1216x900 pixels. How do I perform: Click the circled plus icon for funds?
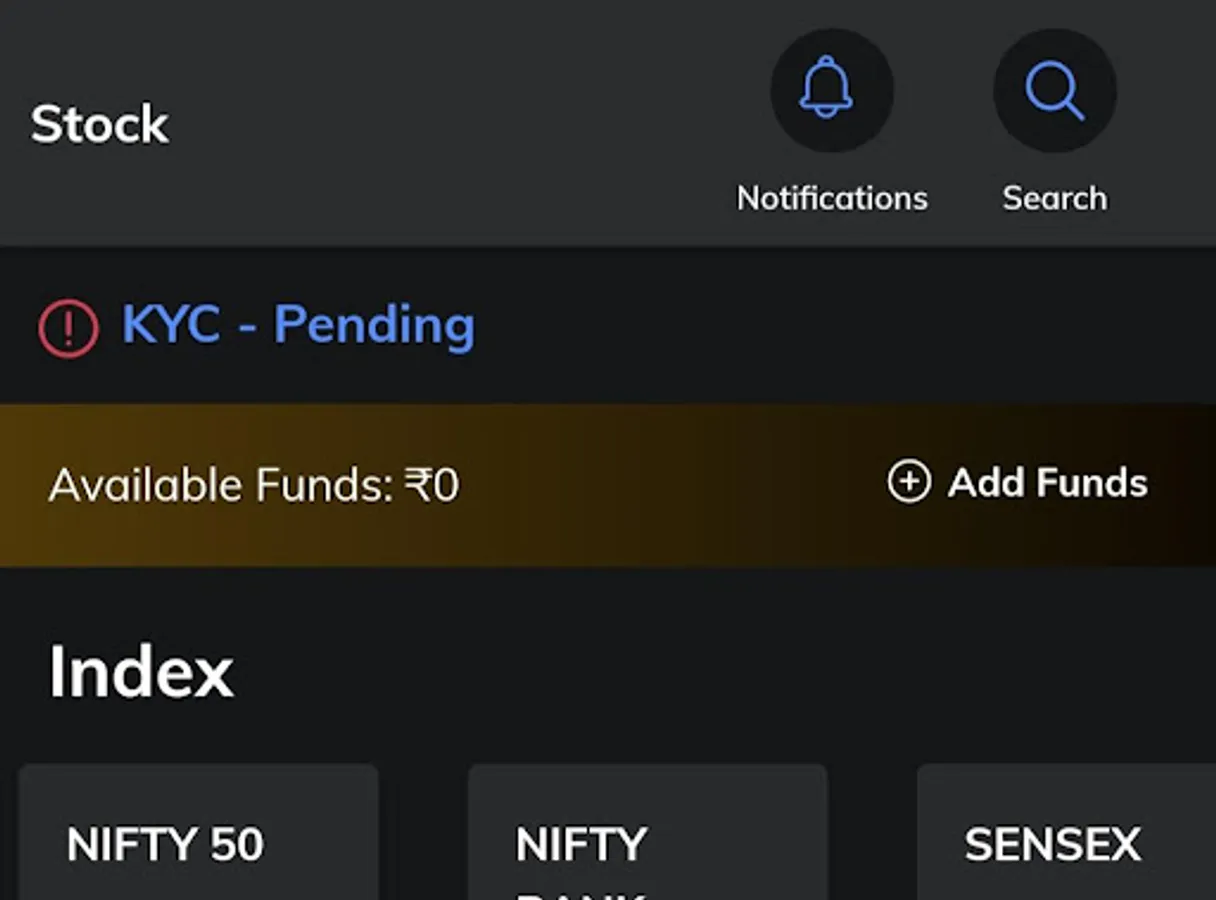click(x=908, y=482)
